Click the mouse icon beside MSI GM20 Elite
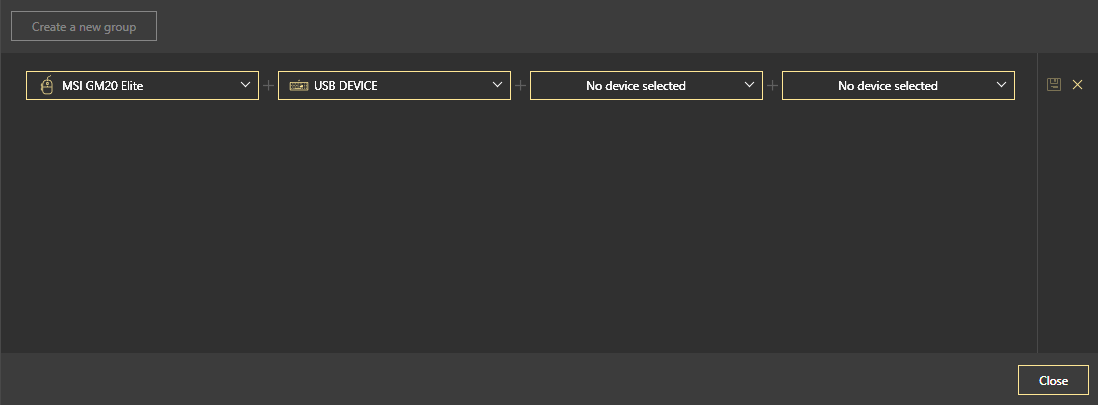The height and width of the screenshot is (405, 1098). point(46,86)
